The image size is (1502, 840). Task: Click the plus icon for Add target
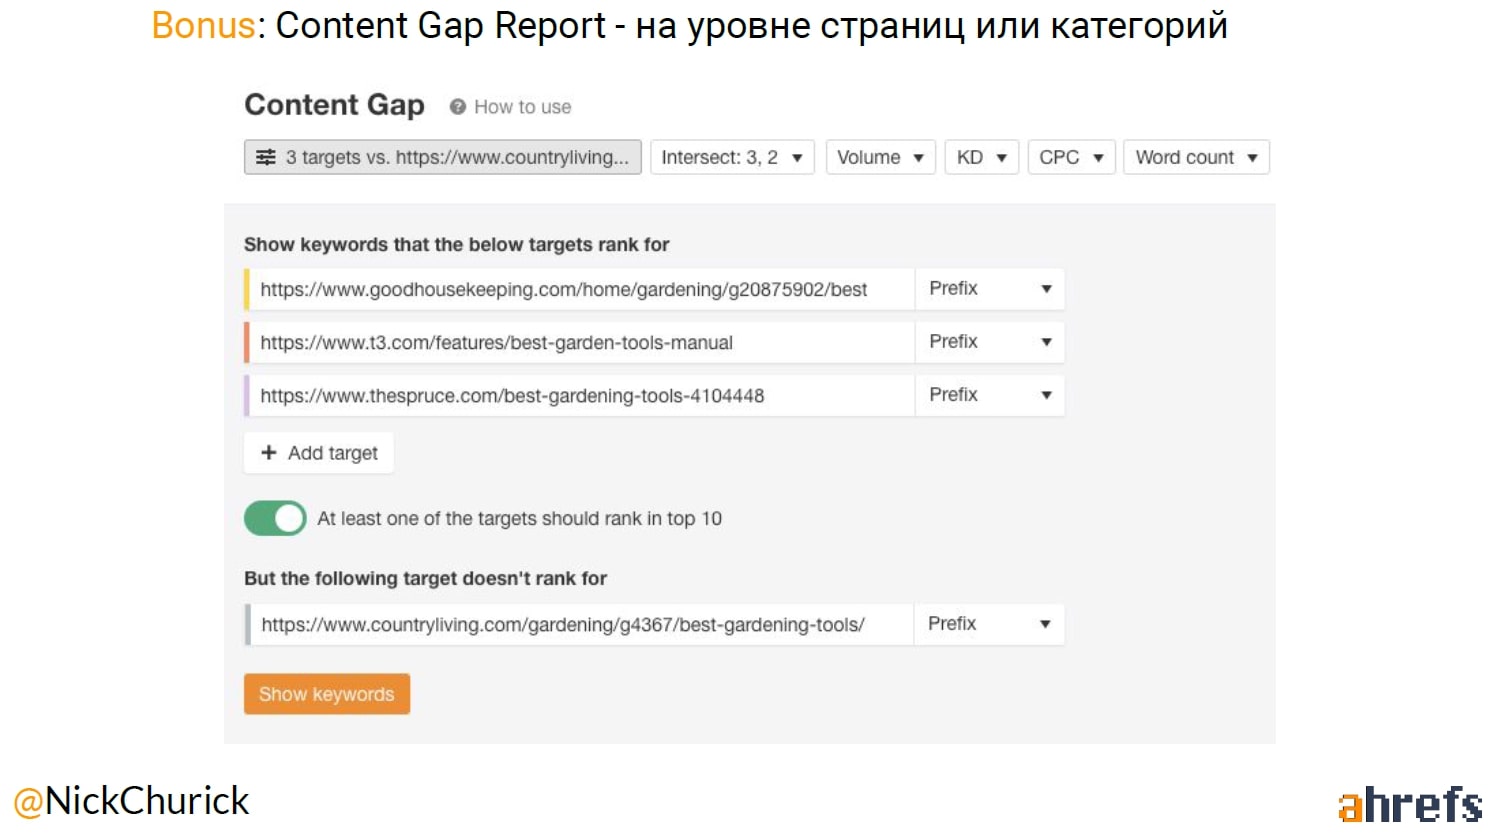click(268, 453)
